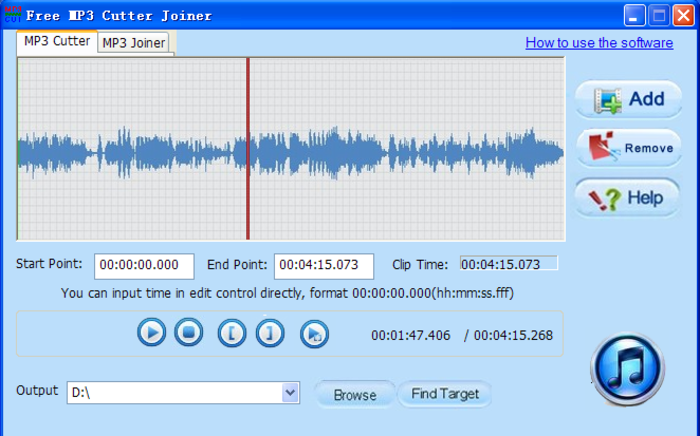Click Browse to choose output folder
The width and height of the screenshot is (700, 436).
point(355,395)
